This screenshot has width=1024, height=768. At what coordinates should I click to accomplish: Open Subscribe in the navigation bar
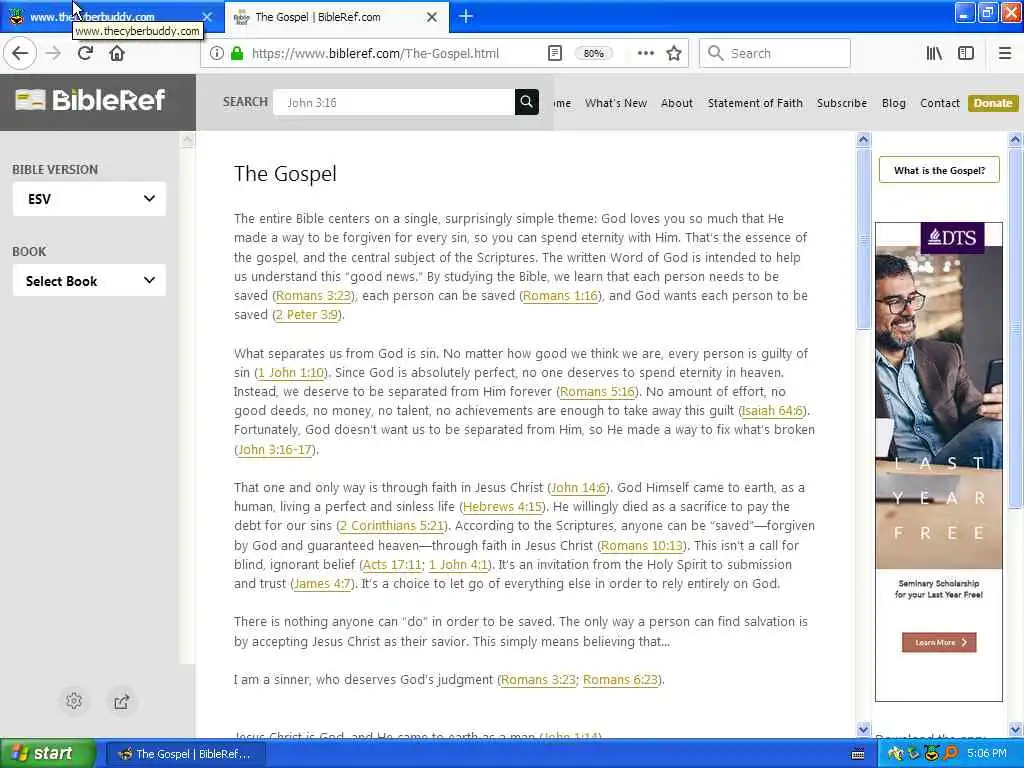842,103
